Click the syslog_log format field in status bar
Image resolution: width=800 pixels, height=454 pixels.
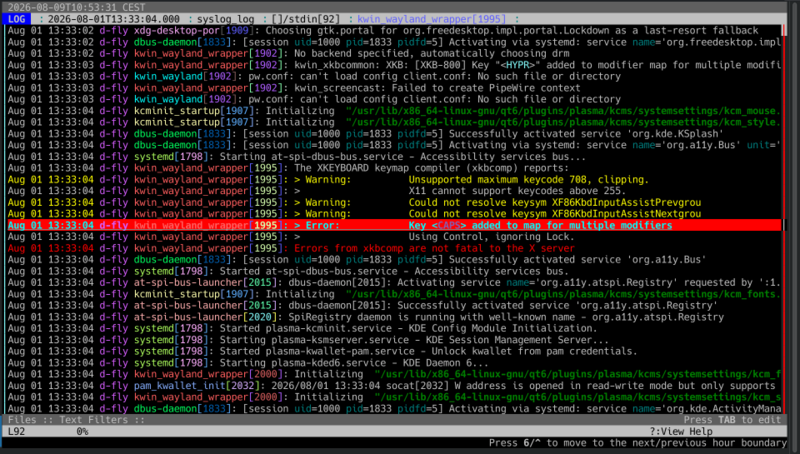point(225,19)
